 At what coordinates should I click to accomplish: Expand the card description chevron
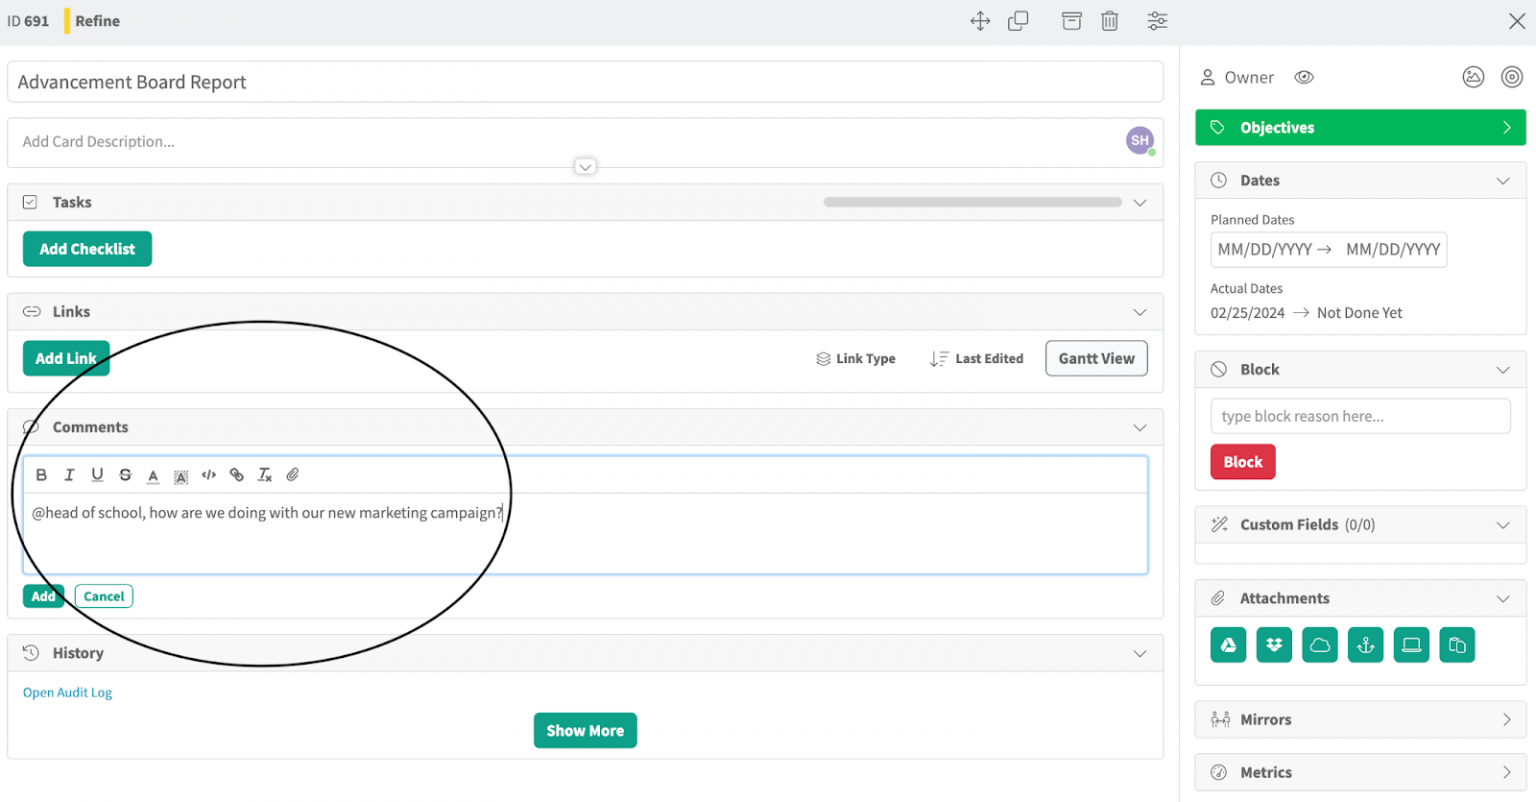585,167
